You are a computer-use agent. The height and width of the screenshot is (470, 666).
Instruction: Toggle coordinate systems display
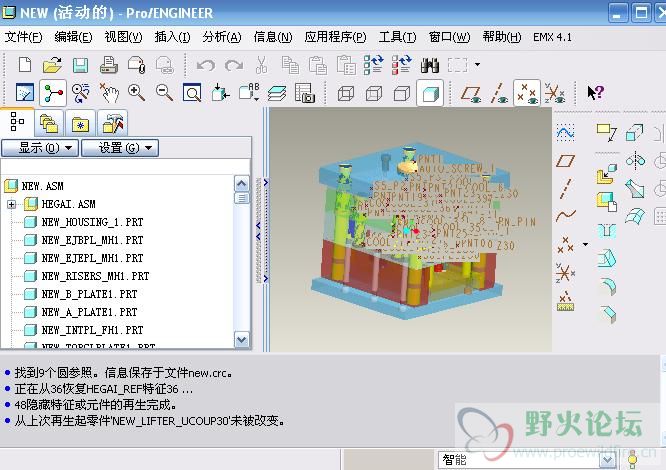pos(555,93)
